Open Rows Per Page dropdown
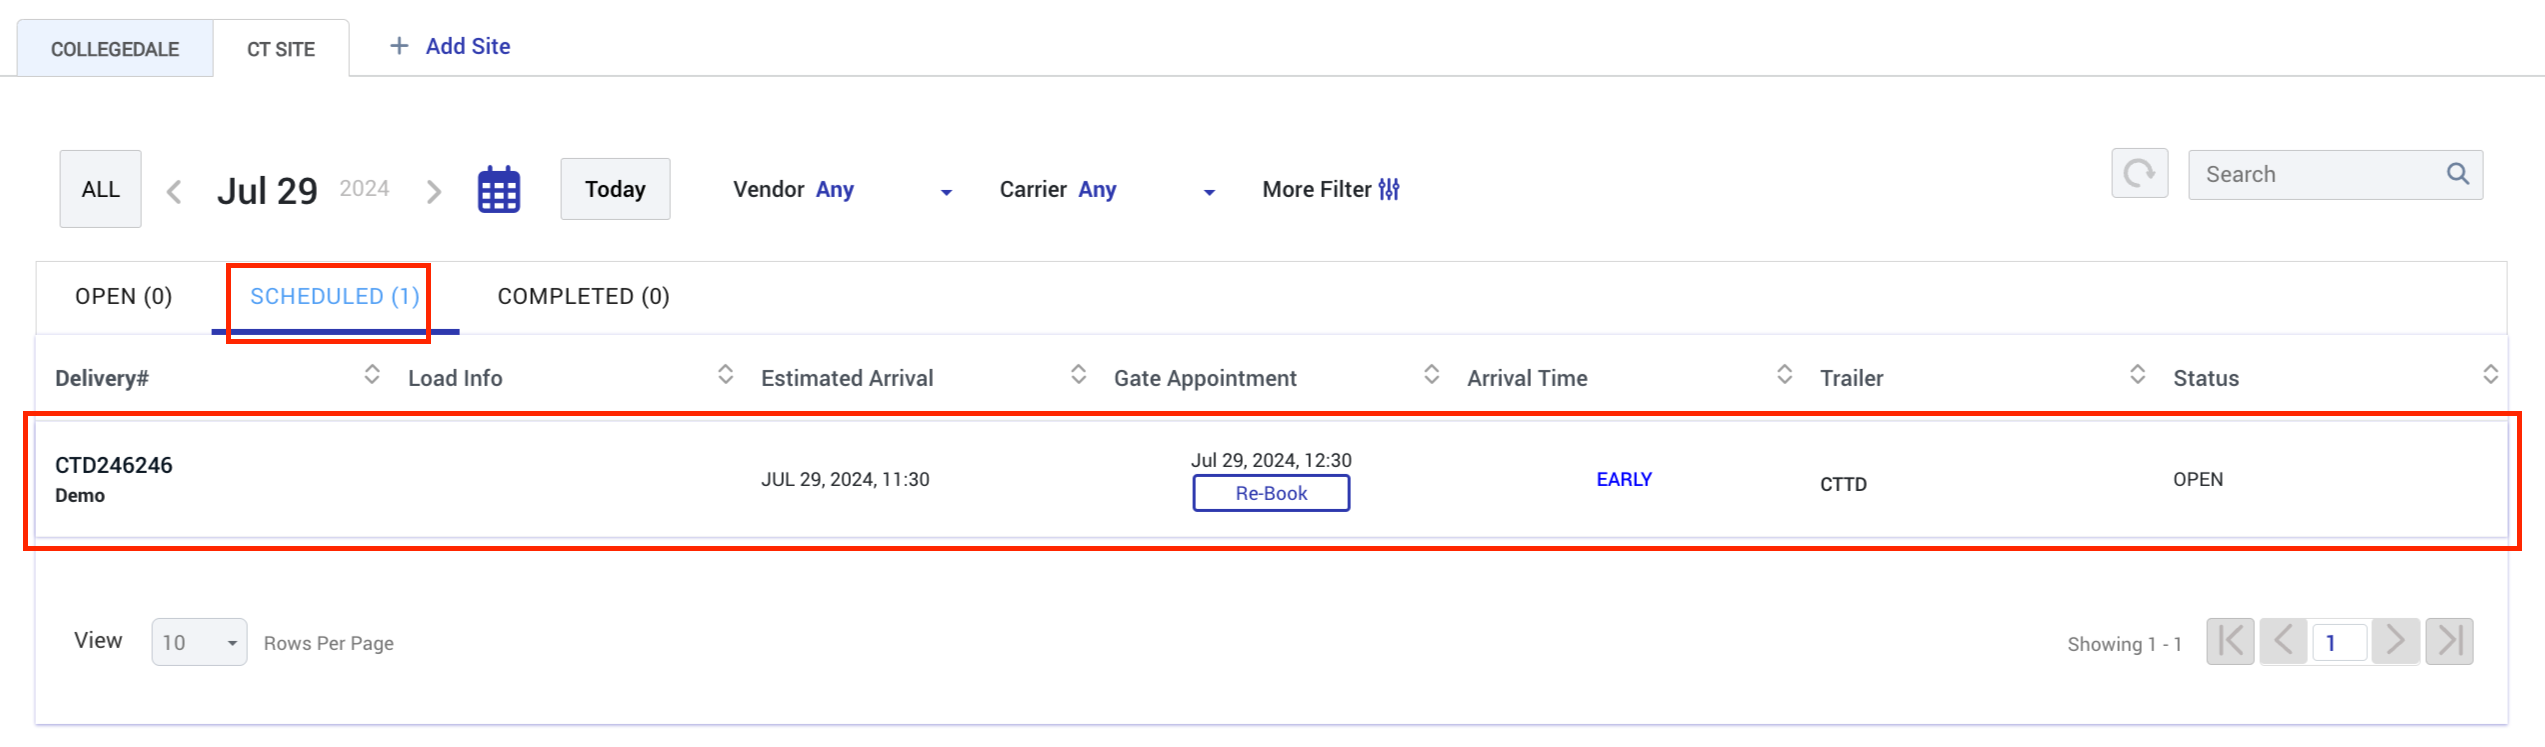 click(x=199, y=642)
